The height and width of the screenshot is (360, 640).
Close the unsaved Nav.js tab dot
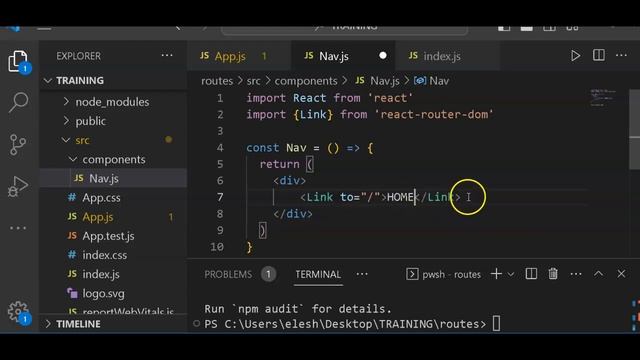coord(382,56)
